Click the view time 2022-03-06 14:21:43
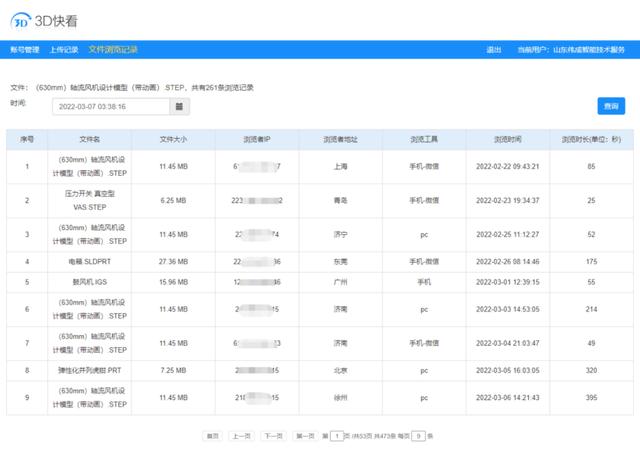The image size is (640, 457). coord(508,397)
